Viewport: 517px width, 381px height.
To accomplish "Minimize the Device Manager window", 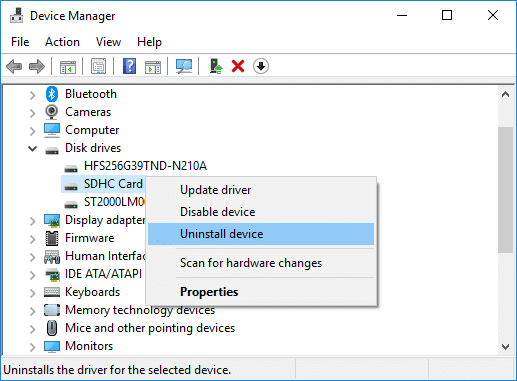I will click(x=402, y=15).
